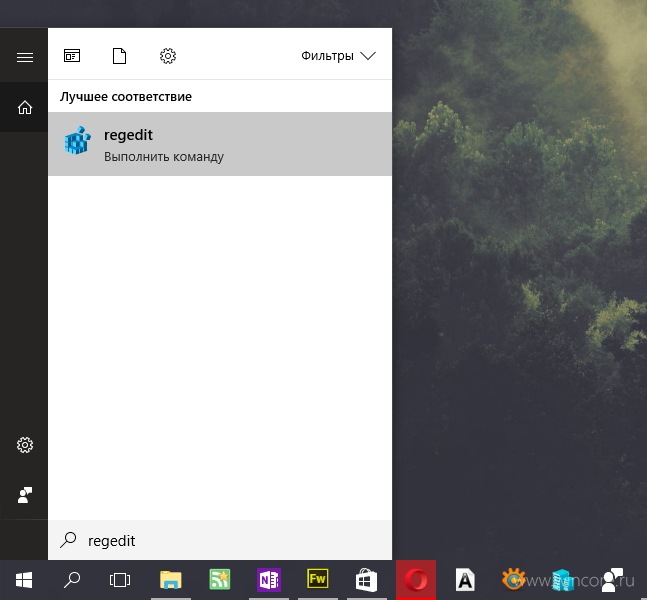Open the people icon on taskbar
The width and height of the screenshot is (647, 600).
coord(613,579)
